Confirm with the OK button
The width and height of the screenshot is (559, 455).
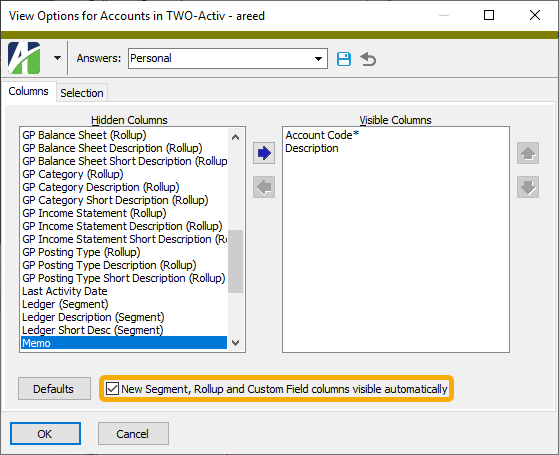[45, 434]
